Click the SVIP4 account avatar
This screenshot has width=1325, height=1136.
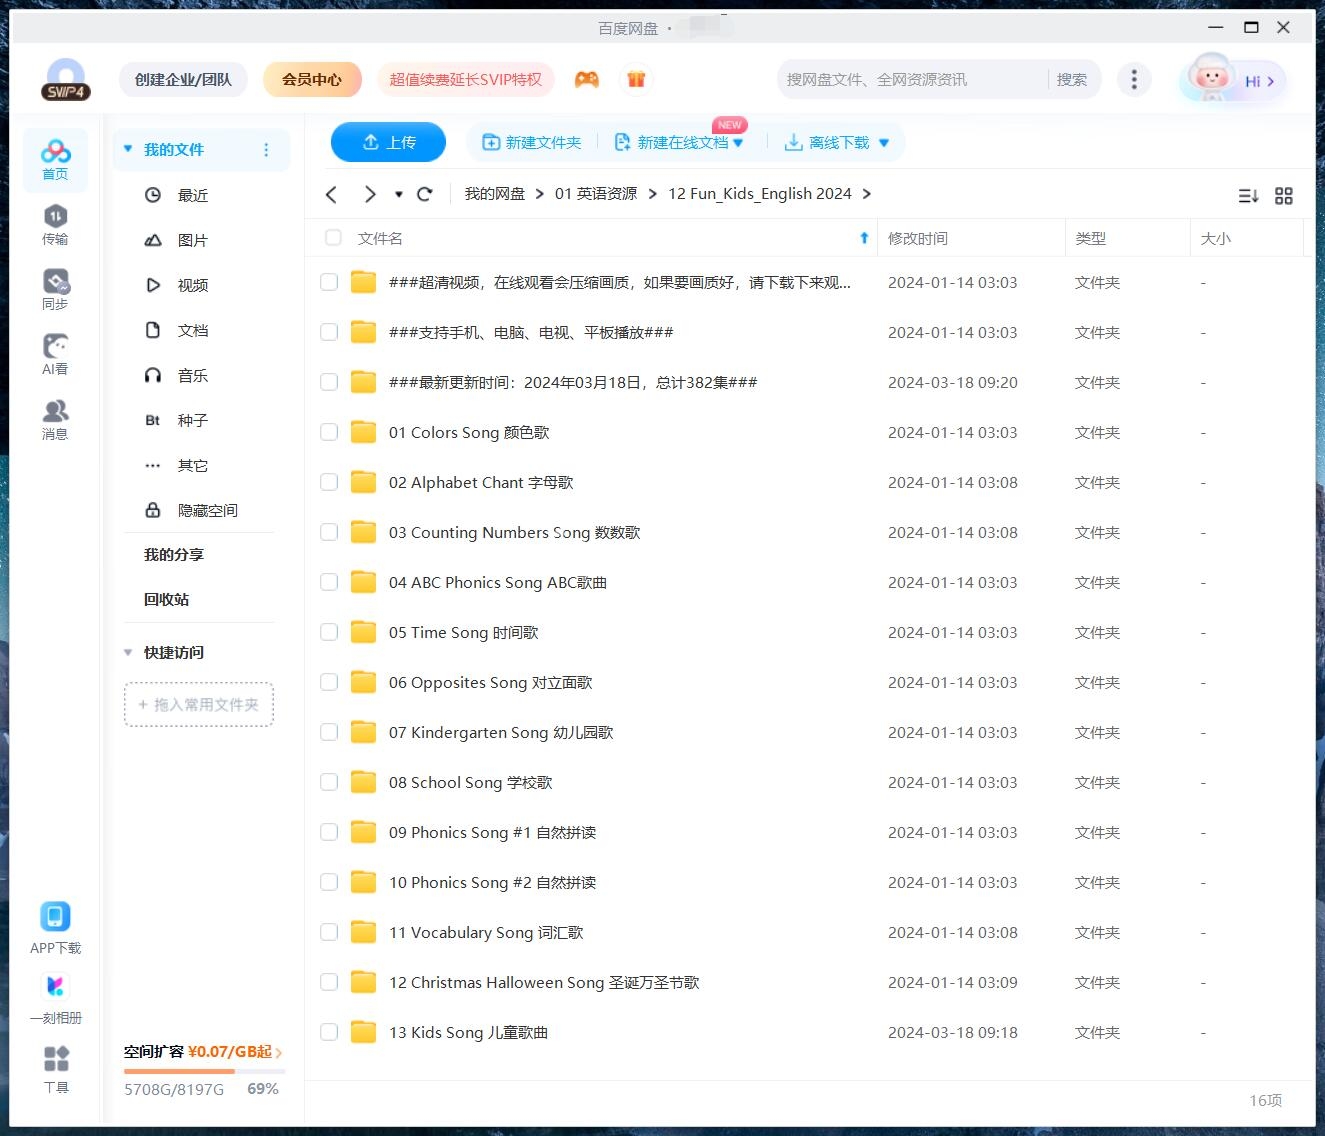click(66, 79)
